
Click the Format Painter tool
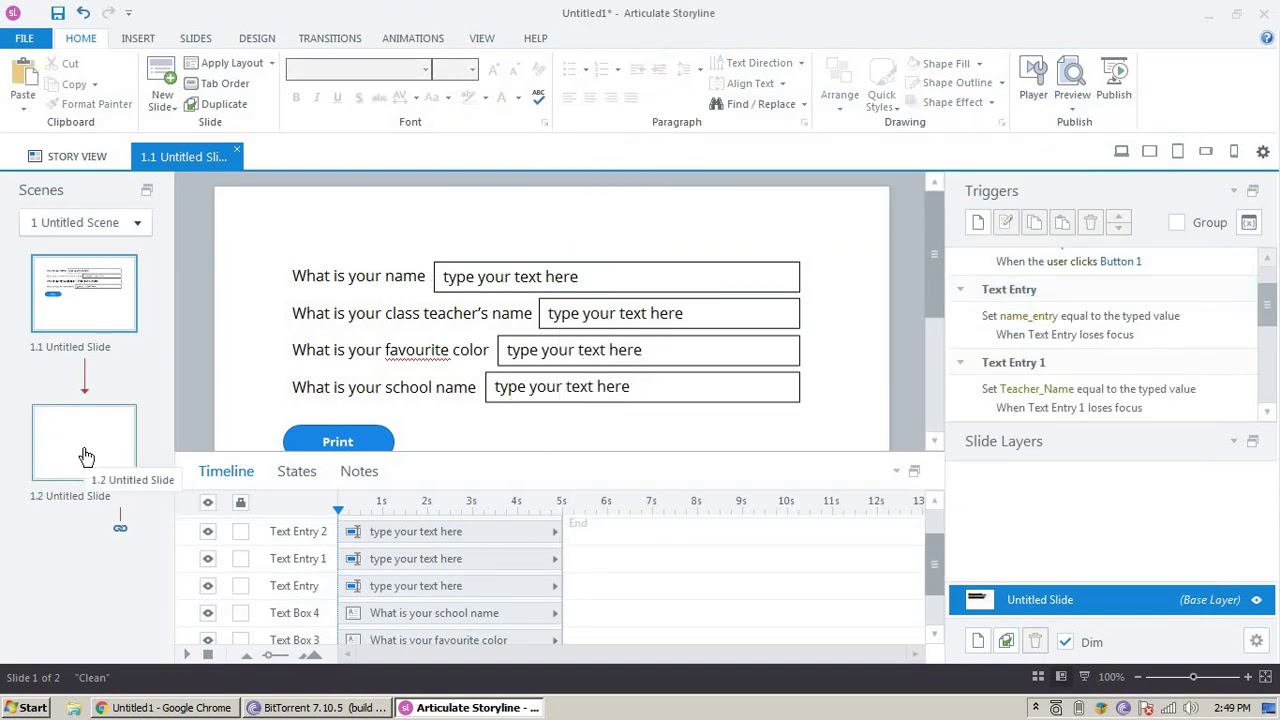point(87,104)
